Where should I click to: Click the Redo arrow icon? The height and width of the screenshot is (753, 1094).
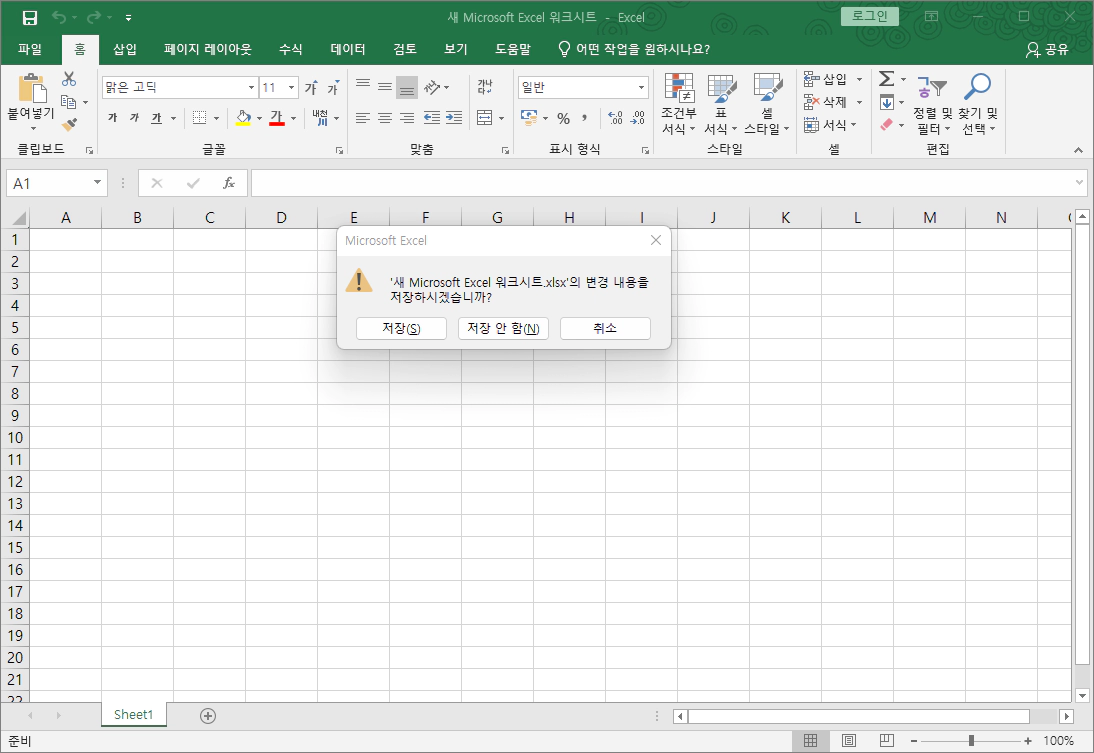(94, 17)
